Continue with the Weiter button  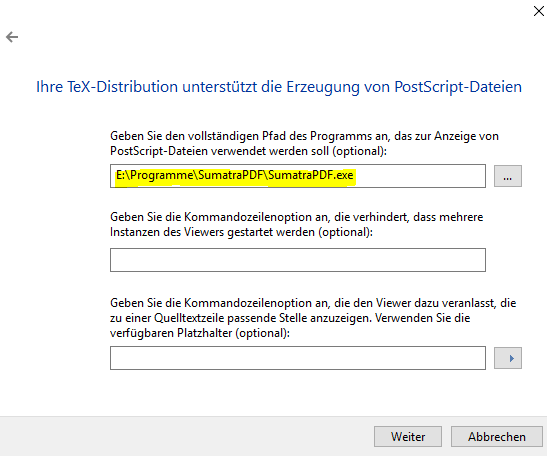tap(408, 436)
